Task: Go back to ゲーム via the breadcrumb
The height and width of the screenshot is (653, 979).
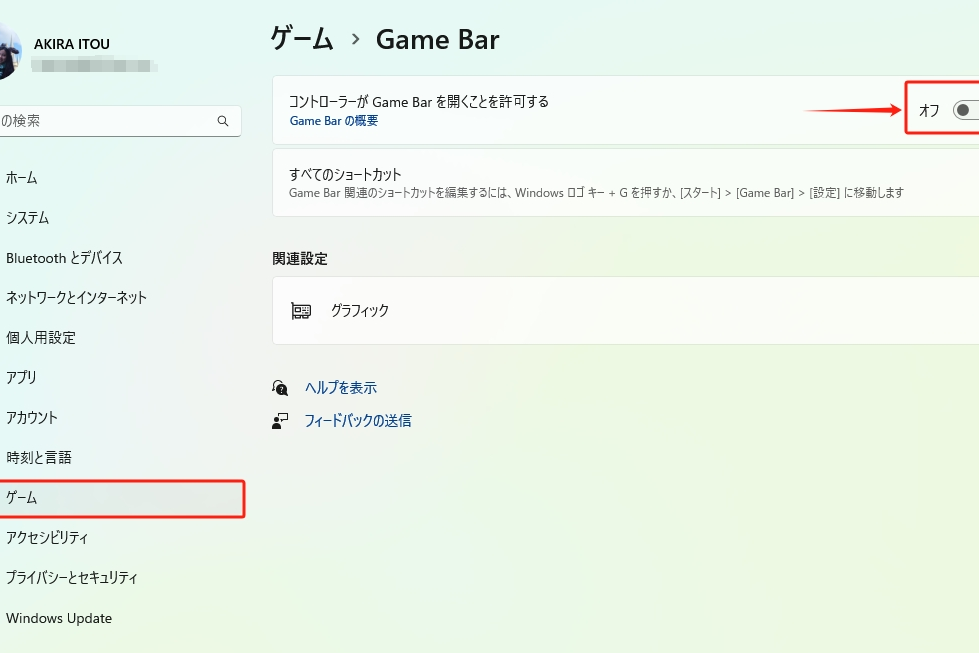Action: point(302,39)
